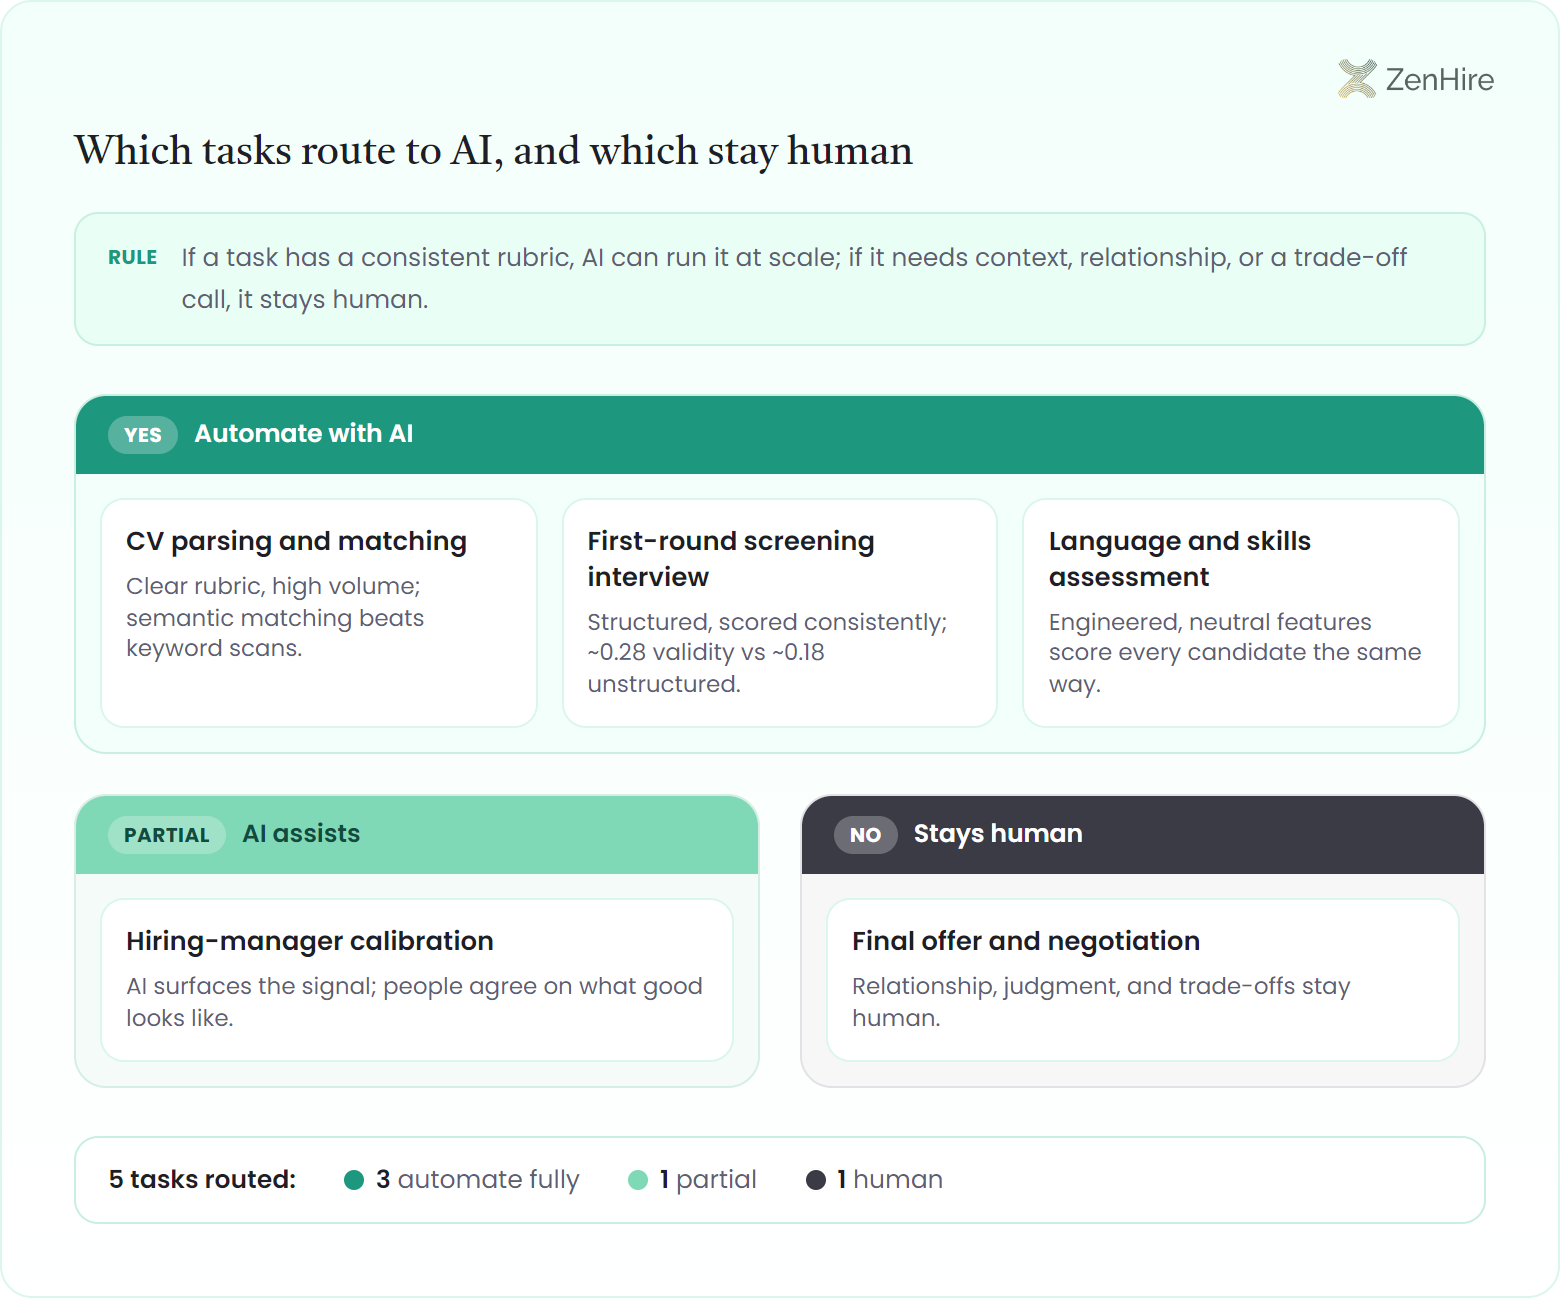Click '1 partial' legend text
Screen dimensions: 1560x1298
tap(708, 1179)
